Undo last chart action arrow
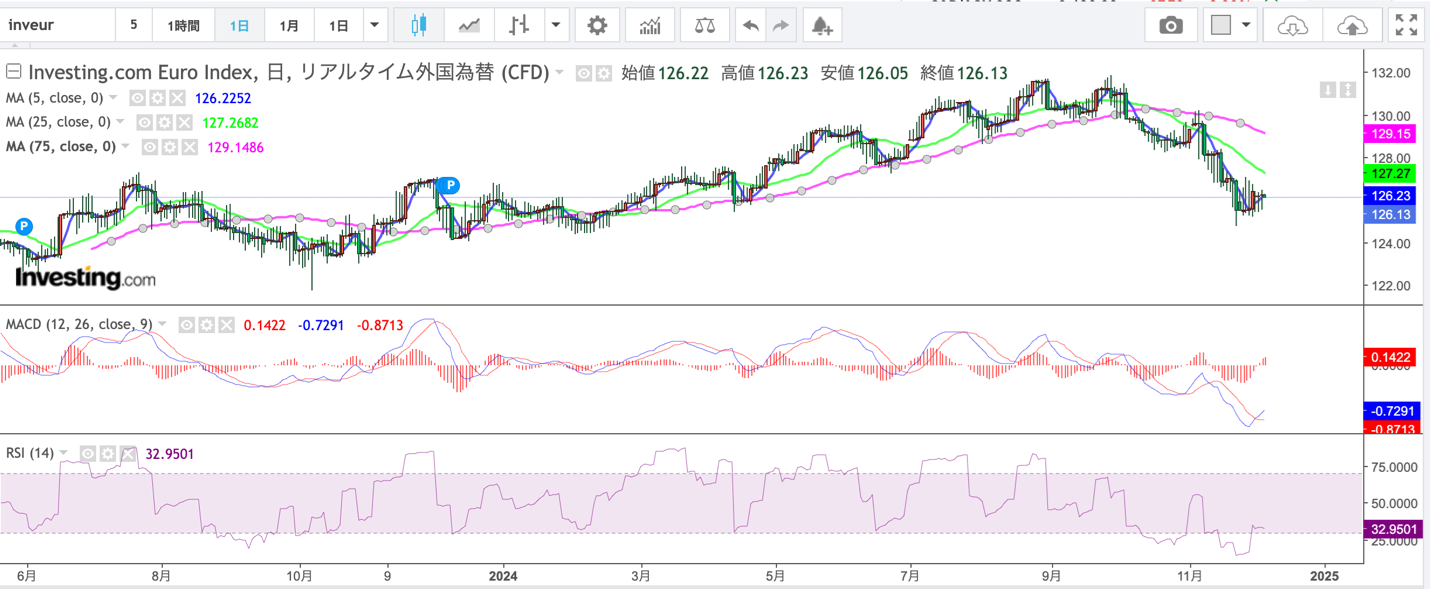 (x=751, y=25)
